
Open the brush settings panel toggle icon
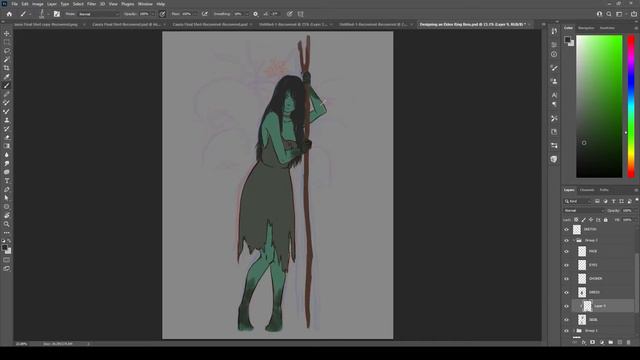57,14
